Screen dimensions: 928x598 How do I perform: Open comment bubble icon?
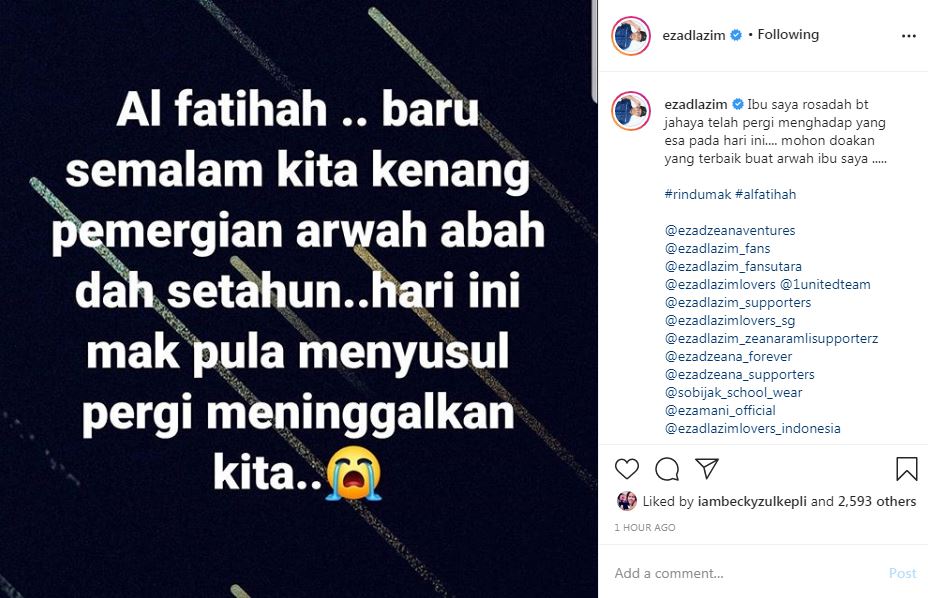tap(667, 469)
